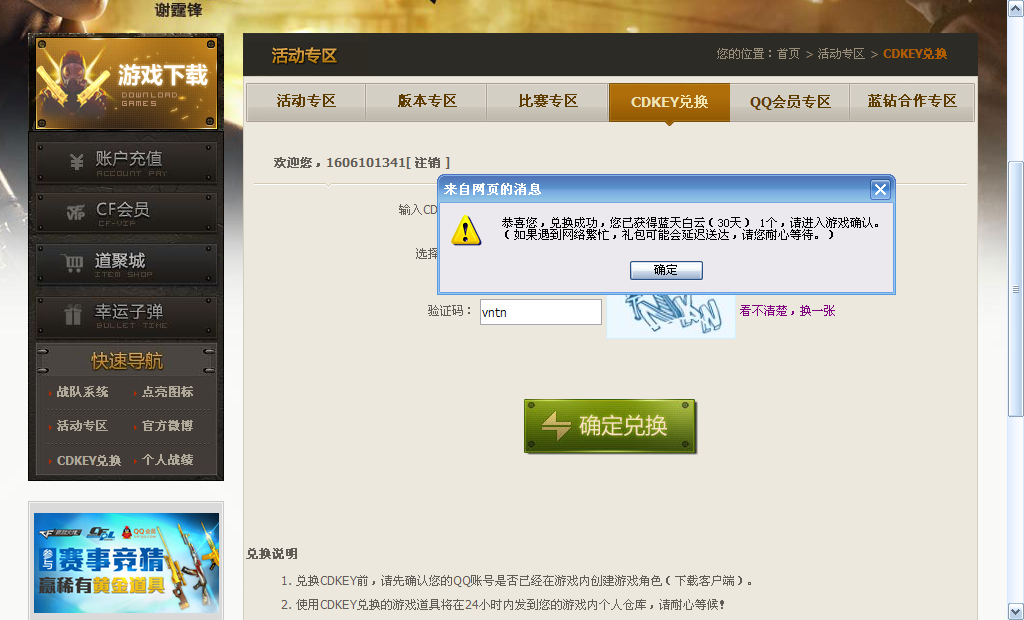Click the captcha image
The image size is (1024, 620).
(x=671, y=315)
